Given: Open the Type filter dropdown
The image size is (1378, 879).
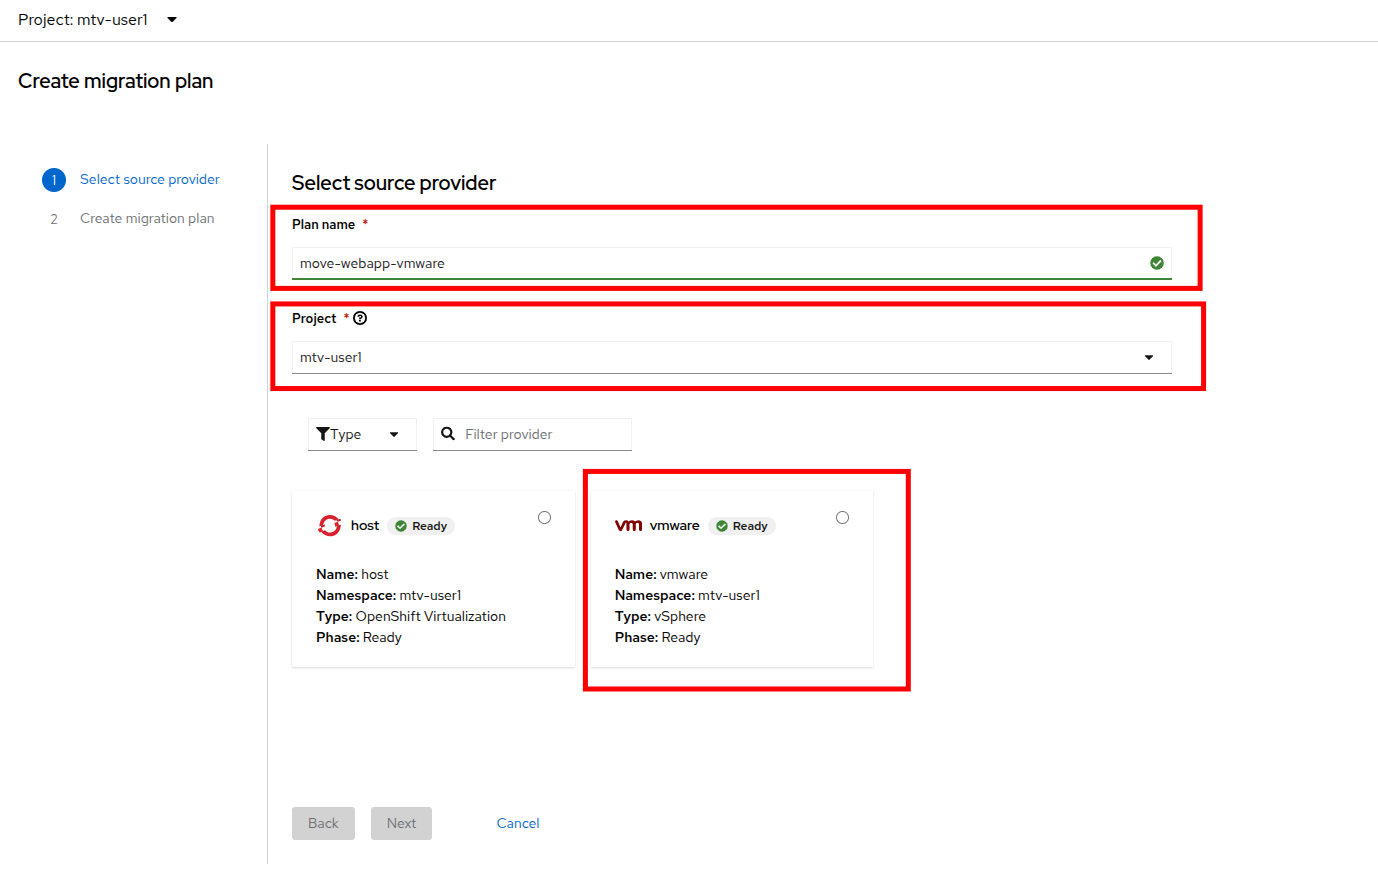Looking at the screenshot, I should click(361, 434).
